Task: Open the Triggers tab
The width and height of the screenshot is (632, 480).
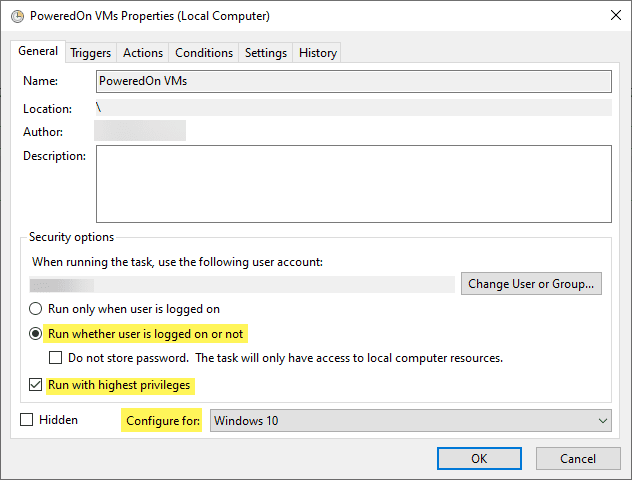Action: pos(91,53)
